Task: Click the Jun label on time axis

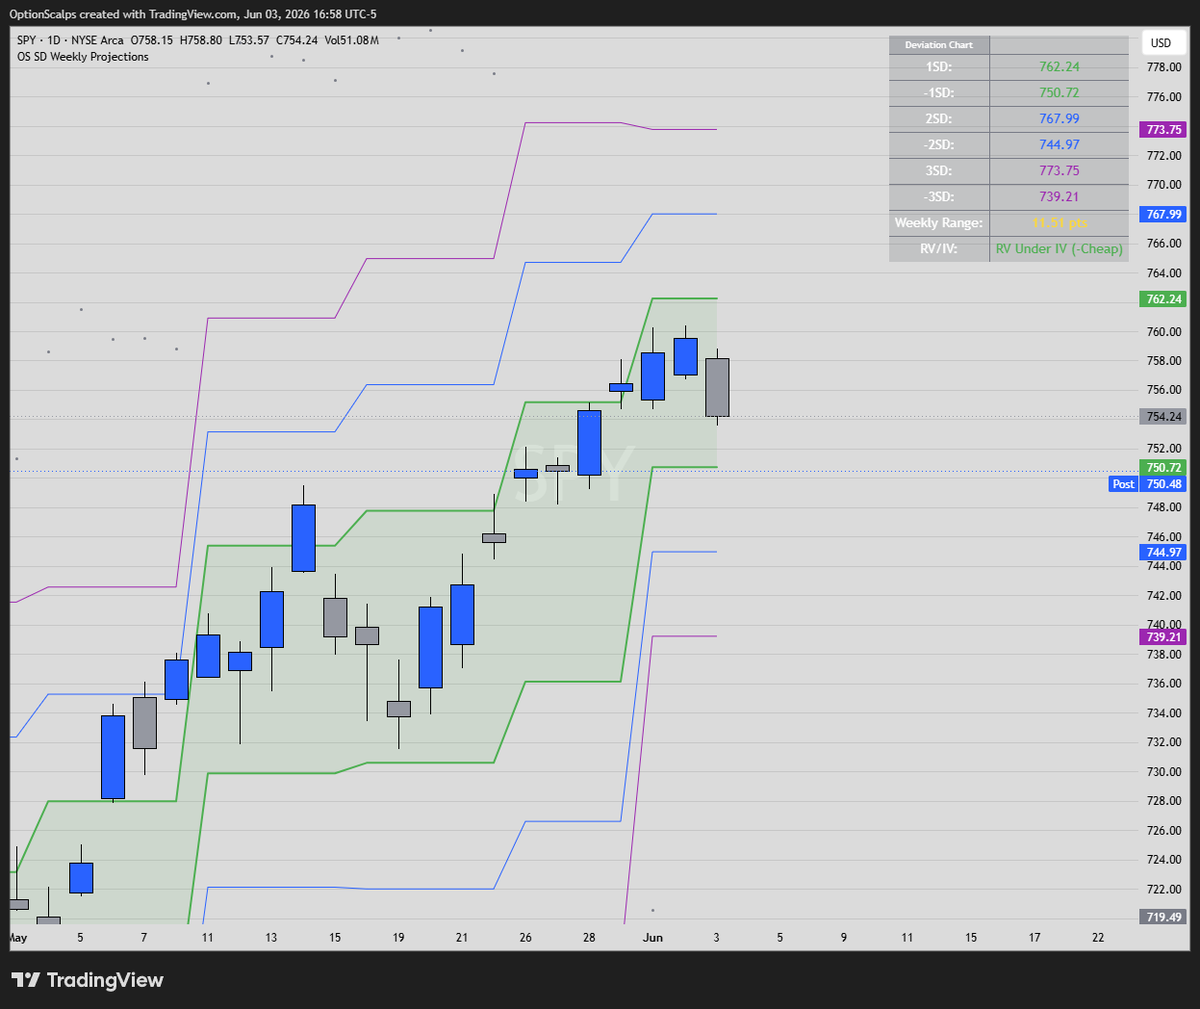Action: tap(653, 937)
